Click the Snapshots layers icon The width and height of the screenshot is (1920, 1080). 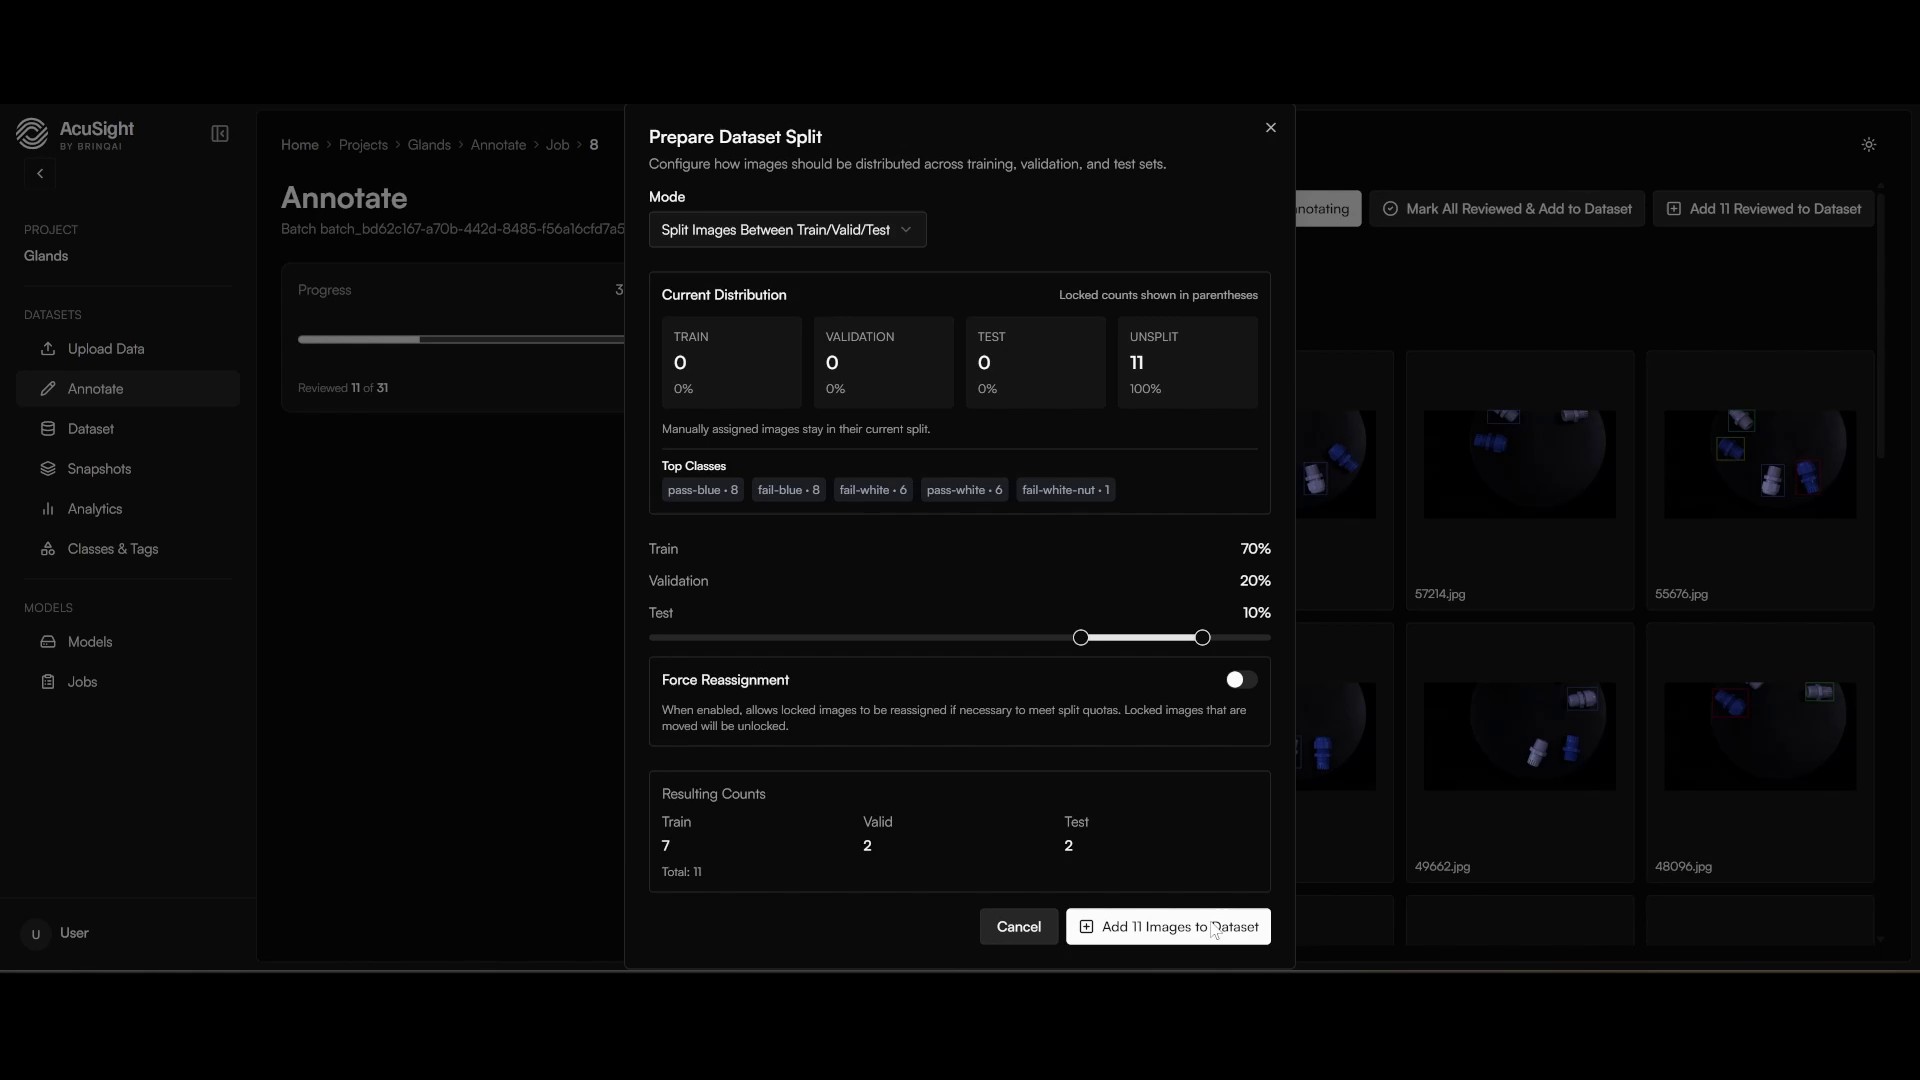[x=48, y=469]
